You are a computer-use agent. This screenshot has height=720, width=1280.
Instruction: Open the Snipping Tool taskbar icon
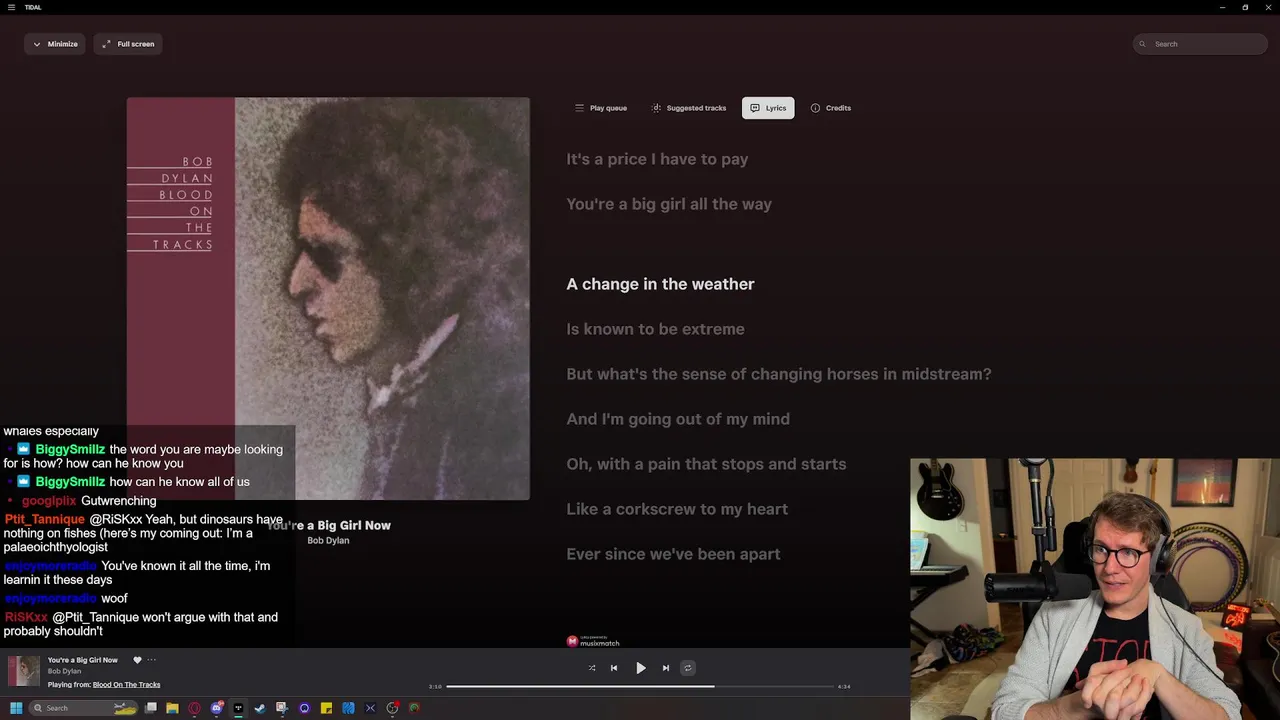click(x=282, y=708)
